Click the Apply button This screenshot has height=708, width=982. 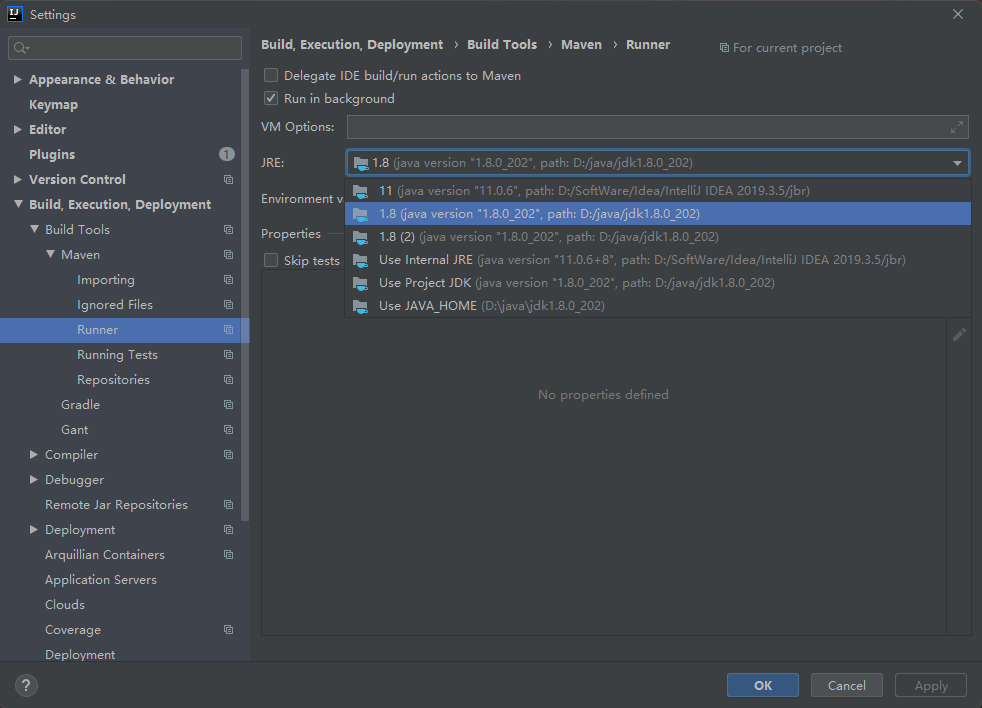(931, 685)
